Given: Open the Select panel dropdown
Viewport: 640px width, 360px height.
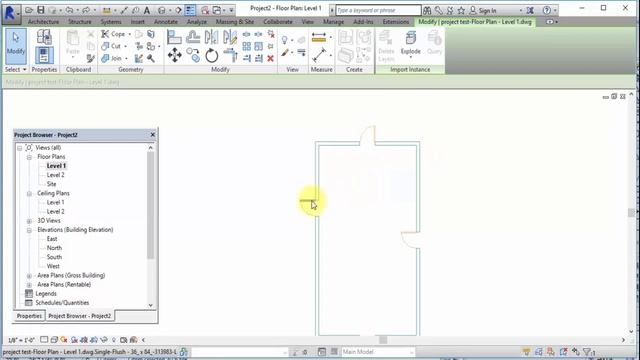Looking at the screenshot, I should (15, 69).
